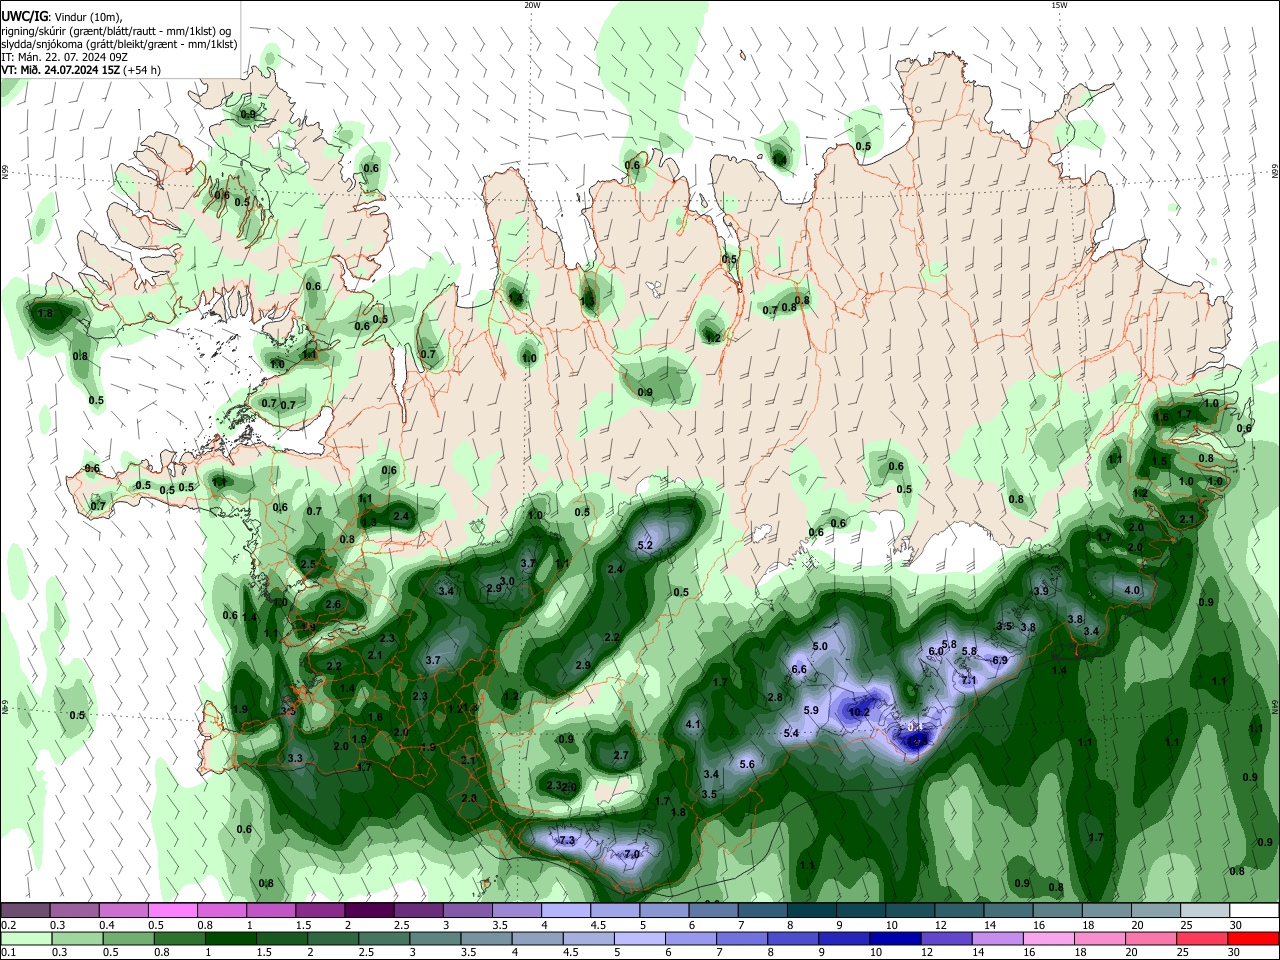Click the 4.1 precipitation value

point(693,724)
